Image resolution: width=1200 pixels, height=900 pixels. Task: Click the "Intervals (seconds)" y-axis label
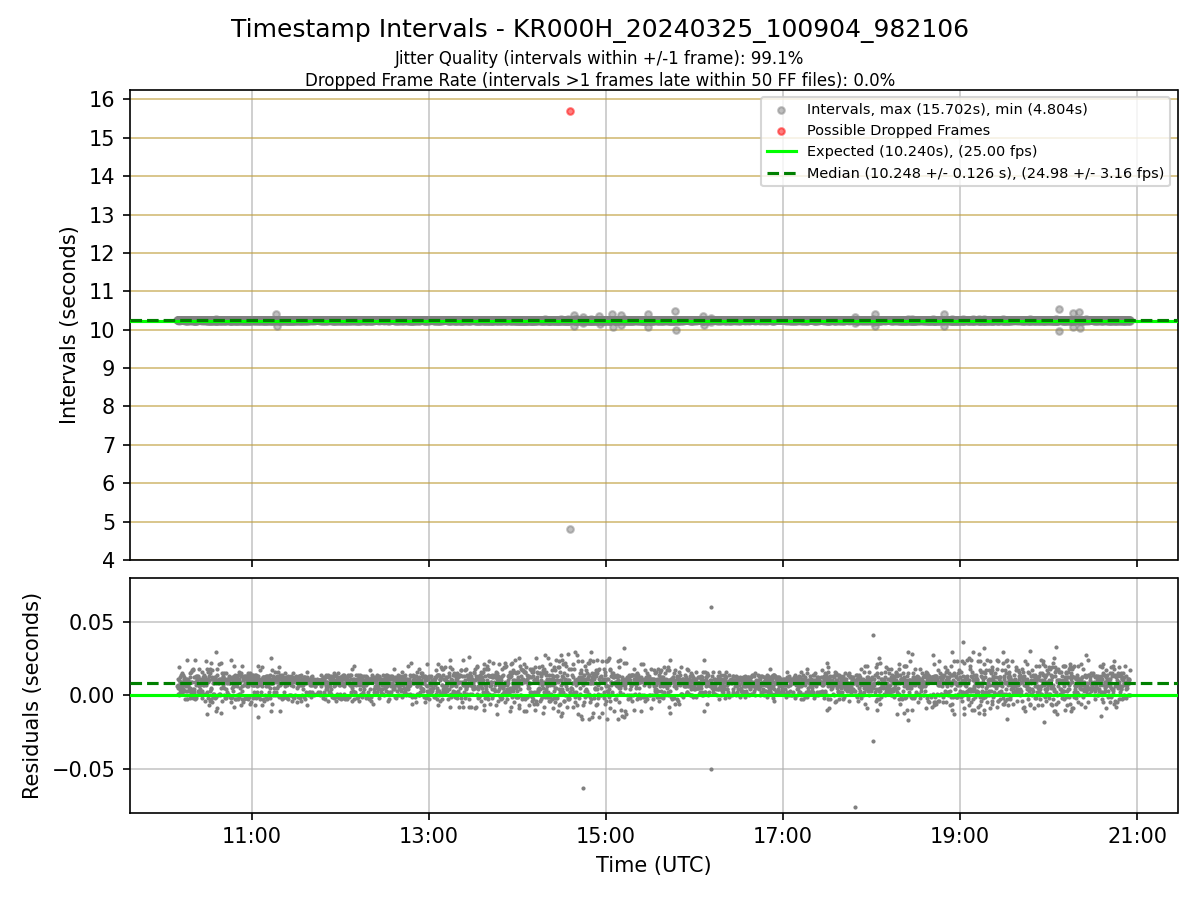tap(69, 325)
